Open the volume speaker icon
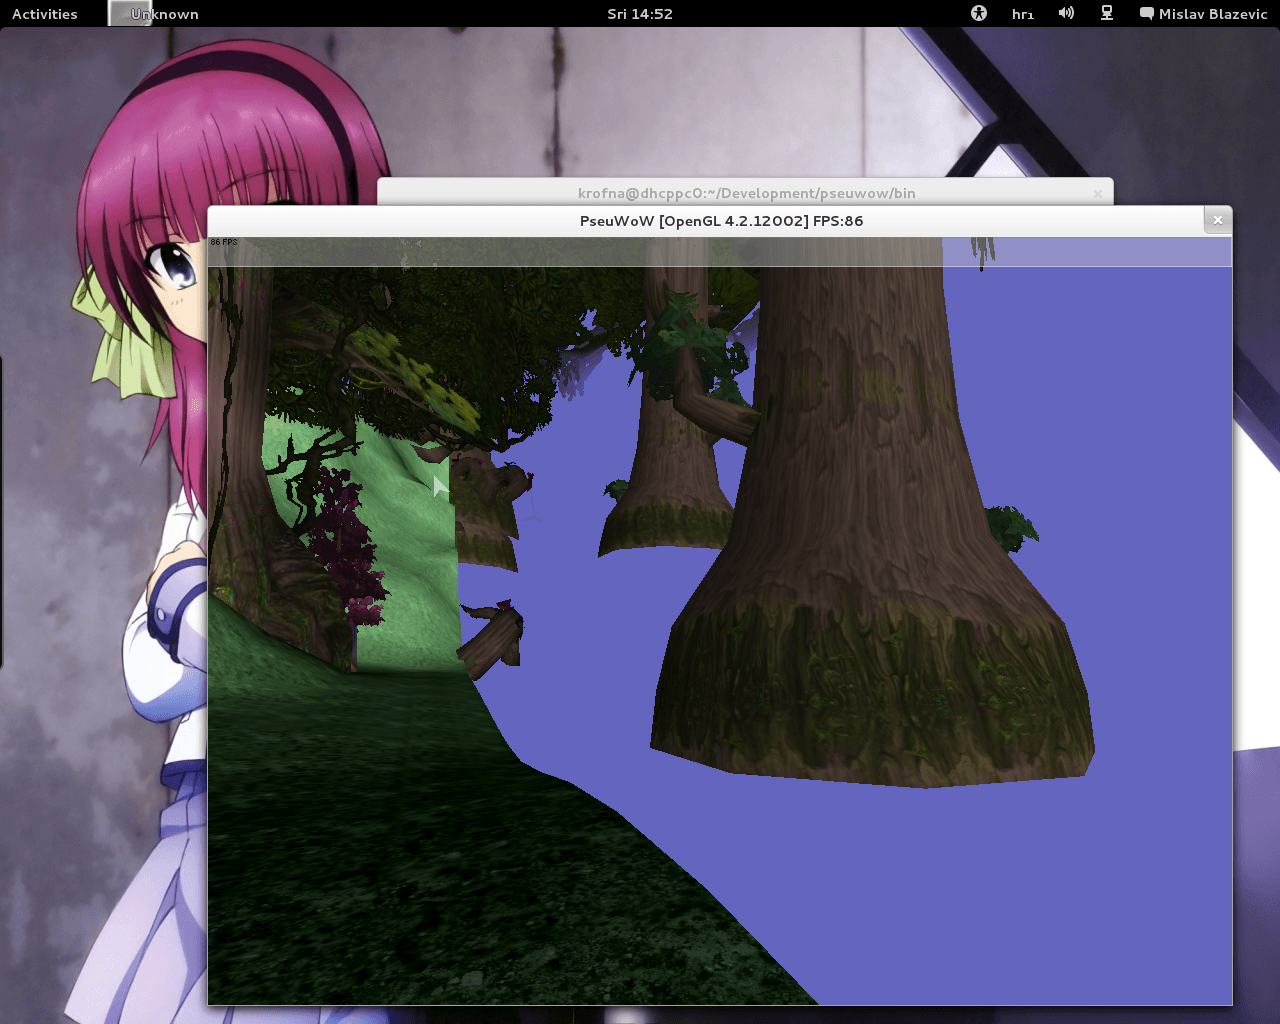 tap(1066, 14)
